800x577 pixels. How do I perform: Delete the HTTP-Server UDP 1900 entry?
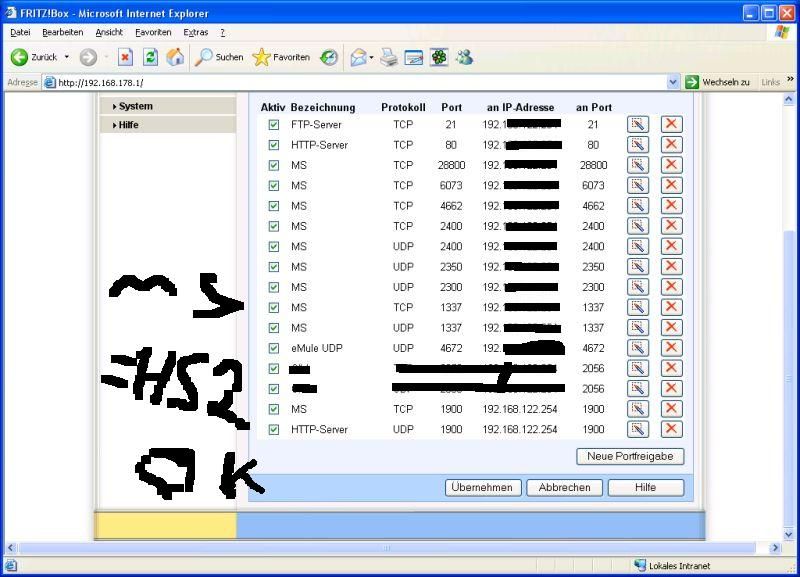[x=671, y=430]
